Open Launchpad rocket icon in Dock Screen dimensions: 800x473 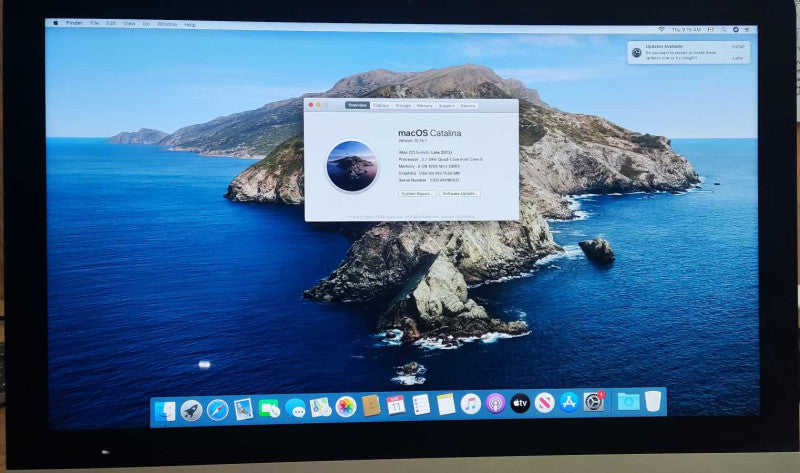tap(191, 410)
